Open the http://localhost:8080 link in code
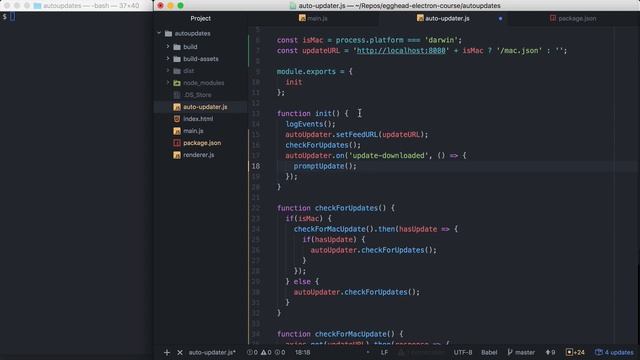640x360 pixels. (401, 51)
